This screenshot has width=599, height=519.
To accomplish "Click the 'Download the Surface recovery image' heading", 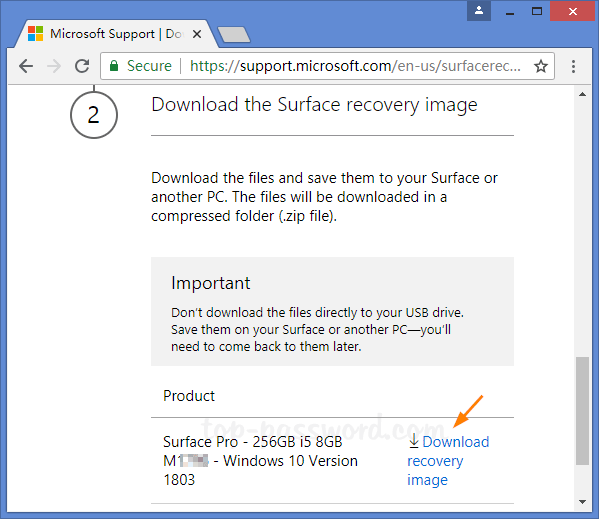I will [x=314, y=105].
